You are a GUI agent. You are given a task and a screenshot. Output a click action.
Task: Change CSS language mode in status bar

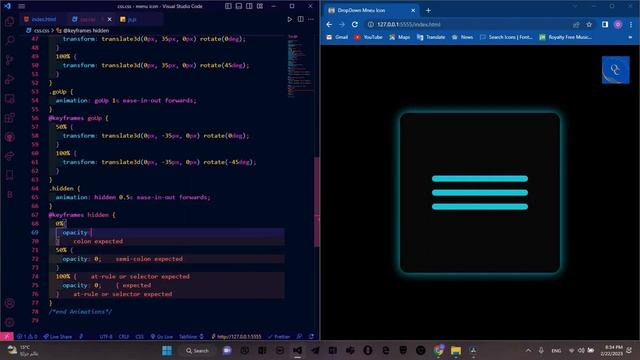(x=140, y=336)
